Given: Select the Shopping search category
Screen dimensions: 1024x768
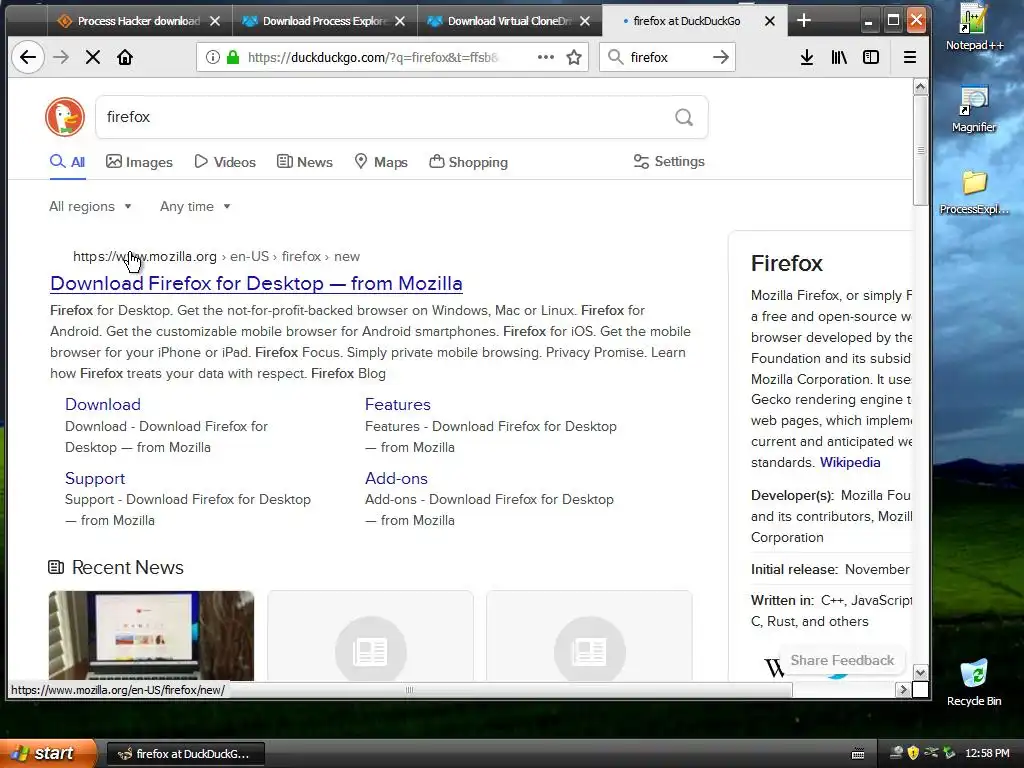Looking at the screenshot, I should click(469, 162).
